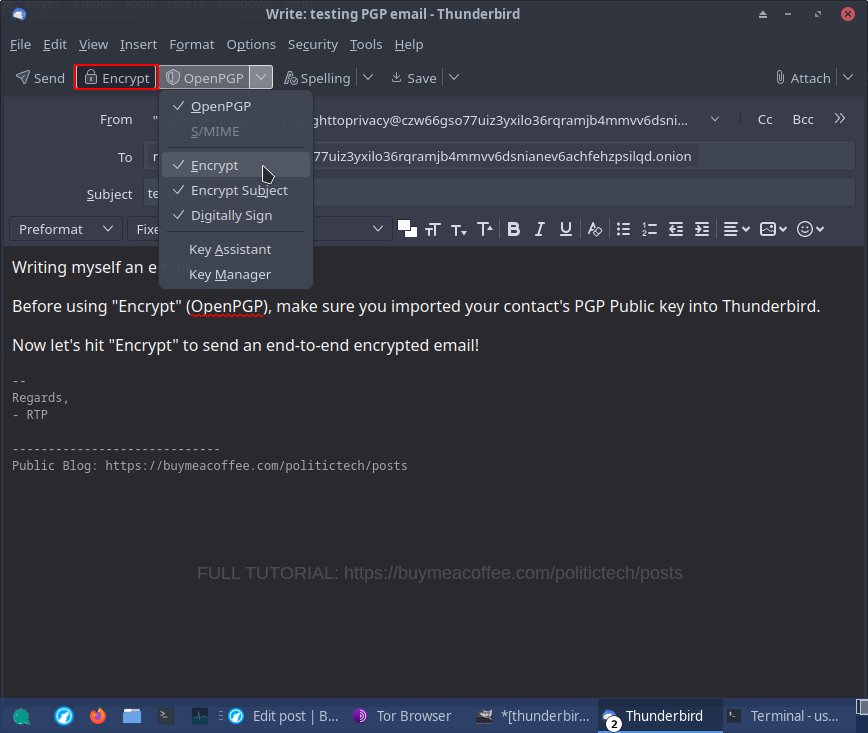Image resolution: width=868 pixels, height=733 pixels.
Task: Switch to Tor Browser window
Action: click(403, 716)
